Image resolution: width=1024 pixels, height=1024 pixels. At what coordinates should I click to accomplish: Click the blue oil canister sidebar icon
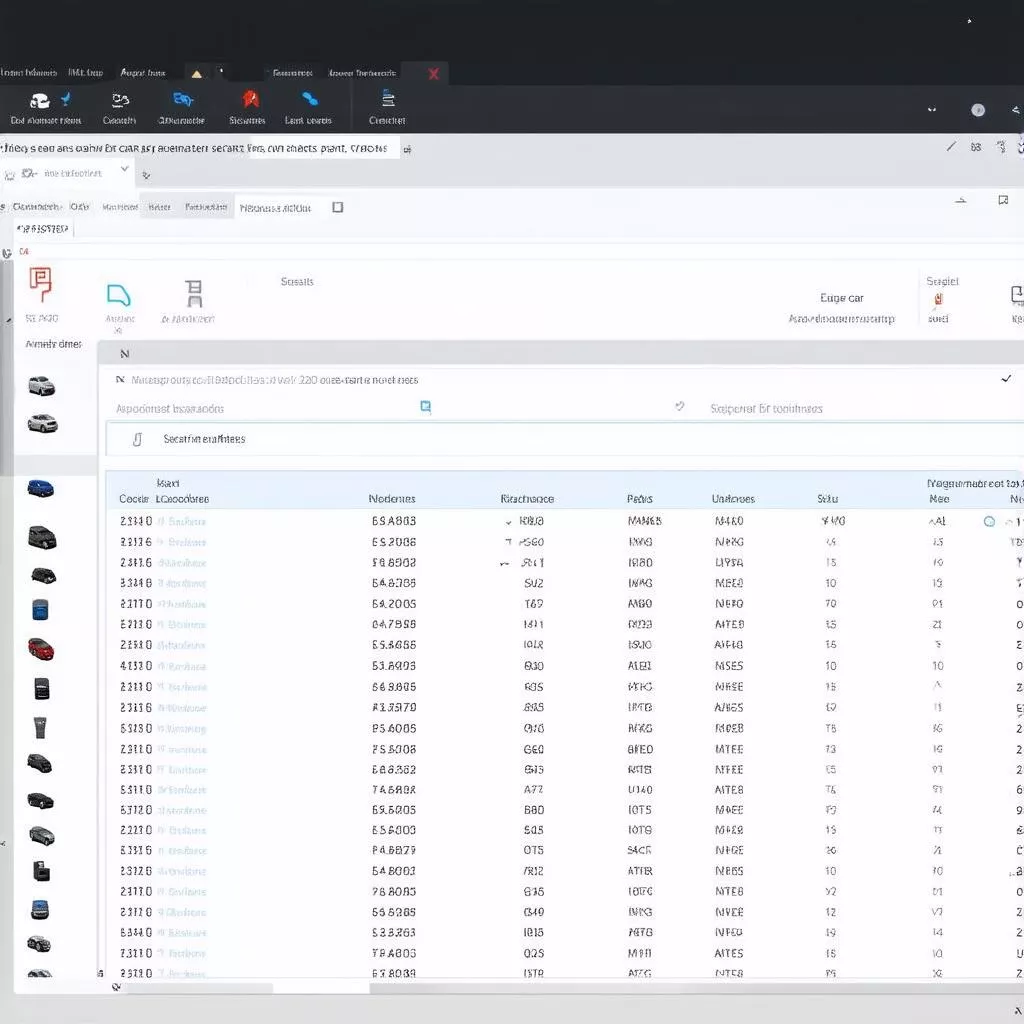pyautogui.click(x=41, y=609)
